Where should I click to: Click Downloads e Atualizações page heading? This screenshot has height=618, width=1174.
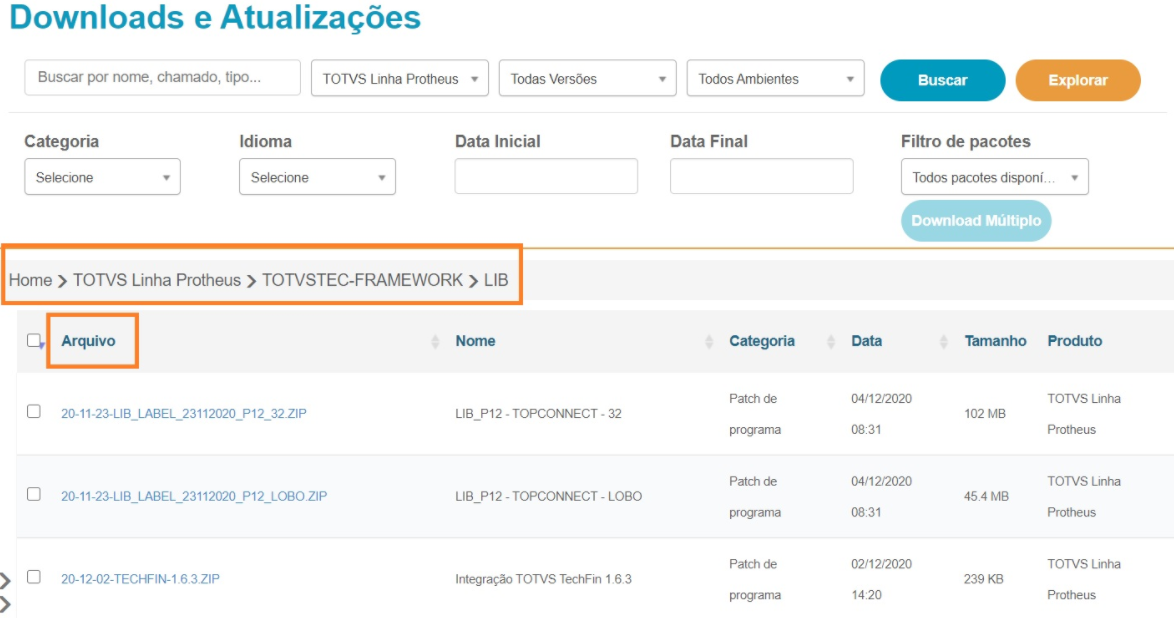pyautogui.click(x=215, y=18)
